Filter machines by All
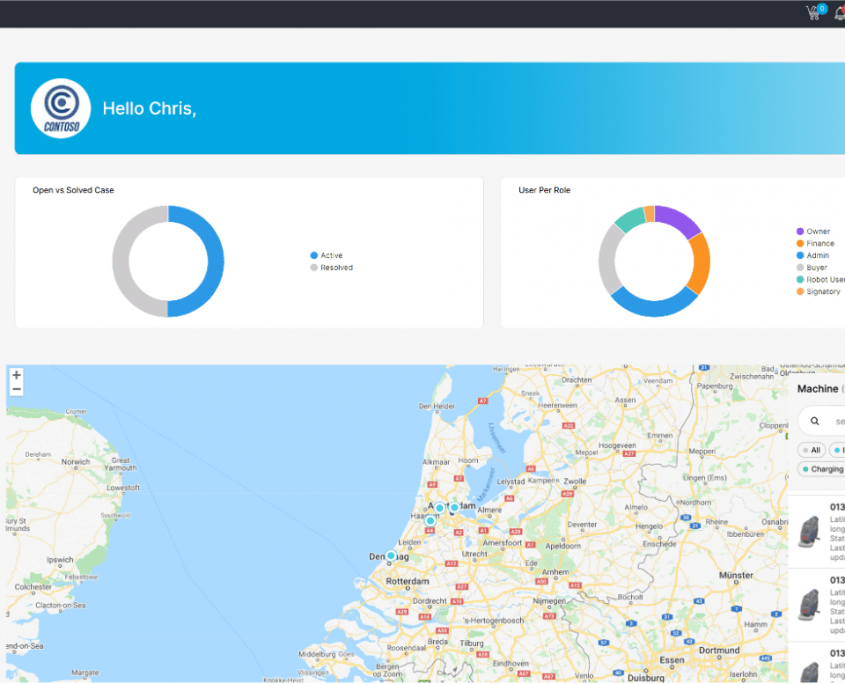 coord(811,450)
